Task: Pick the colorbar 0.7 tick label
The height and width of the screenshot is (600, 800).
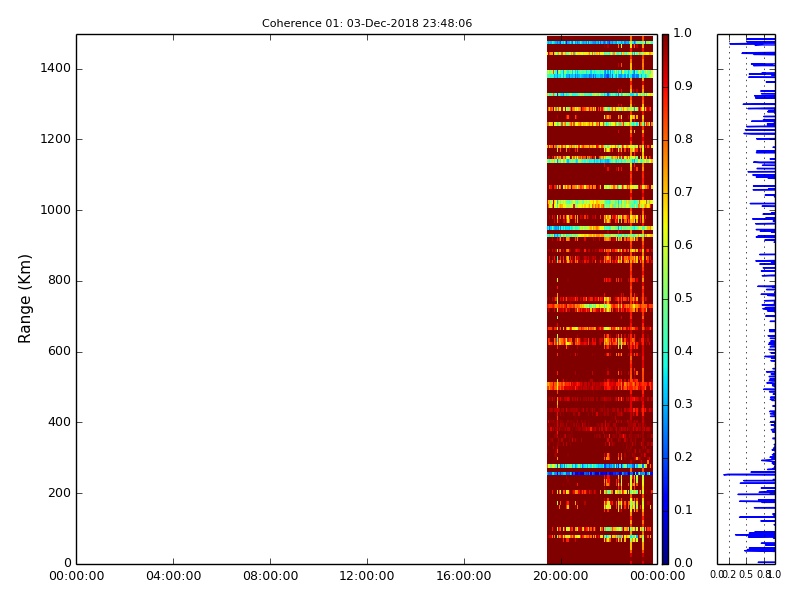Action: pyautogui.click(x=683, y=192)
